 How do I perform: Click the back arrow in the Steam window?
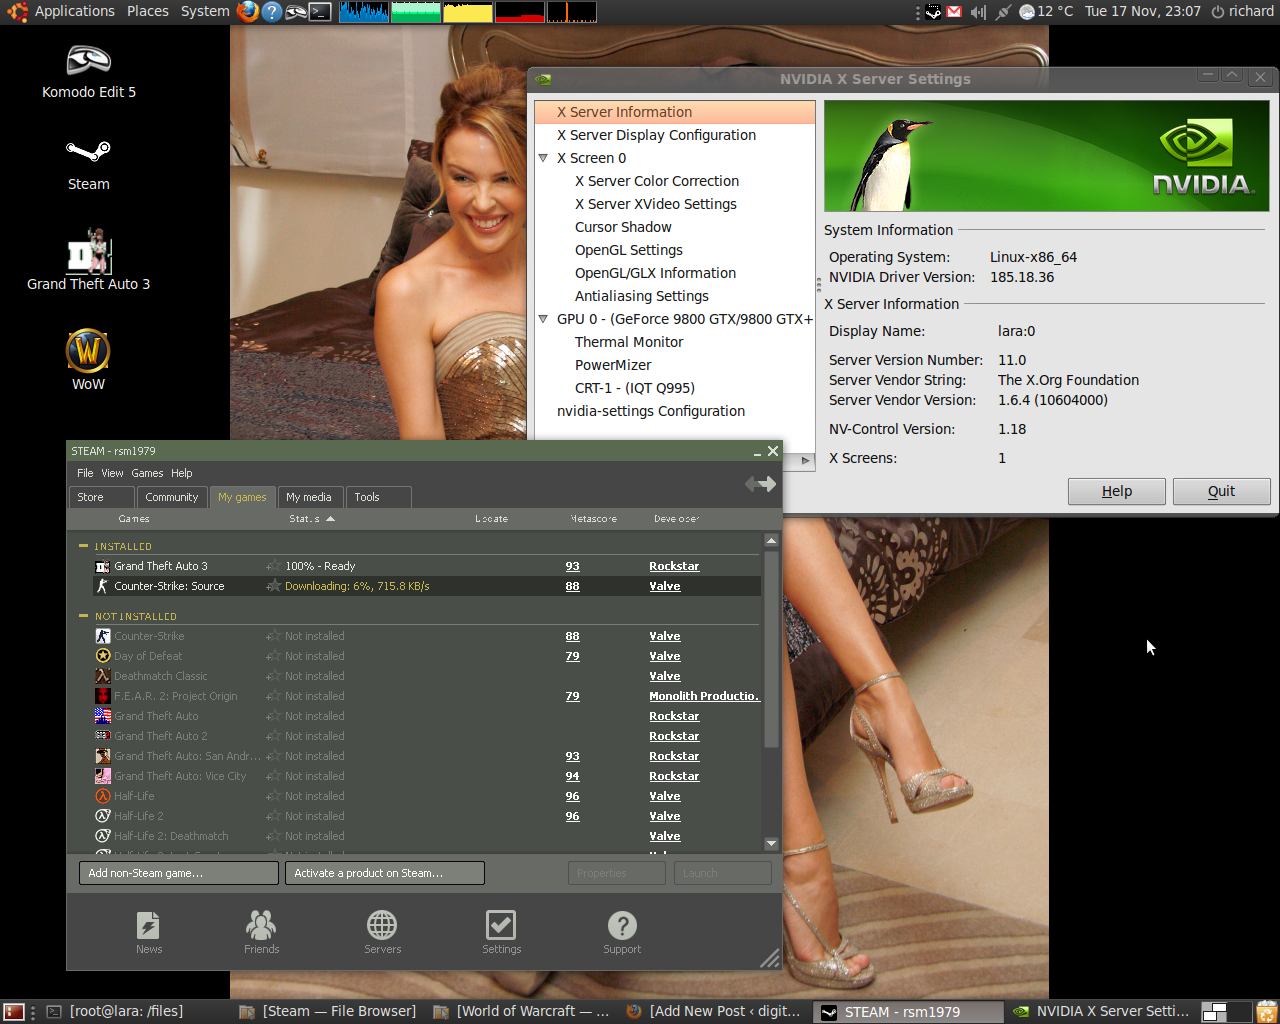[752, 484]
